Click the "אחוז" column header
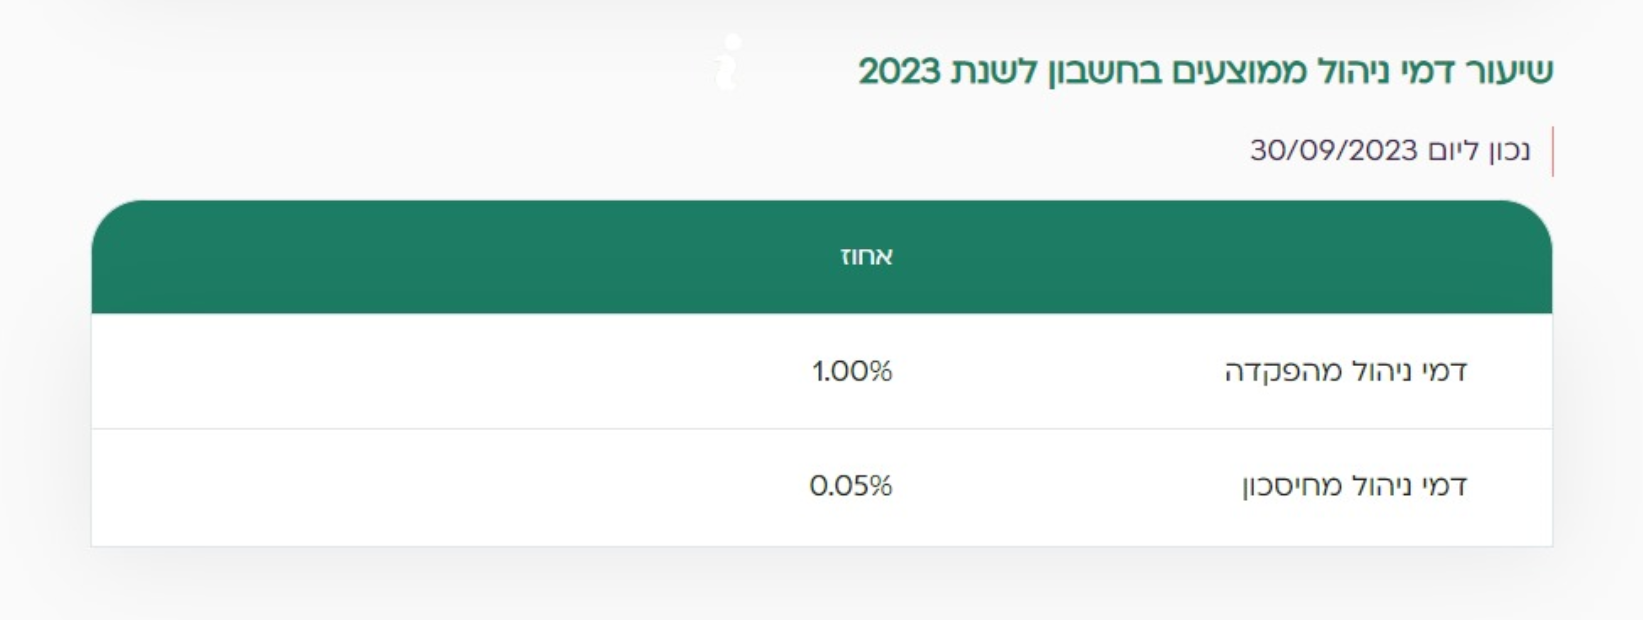Viewport: 1643px width, 620px height. point(866,257)
